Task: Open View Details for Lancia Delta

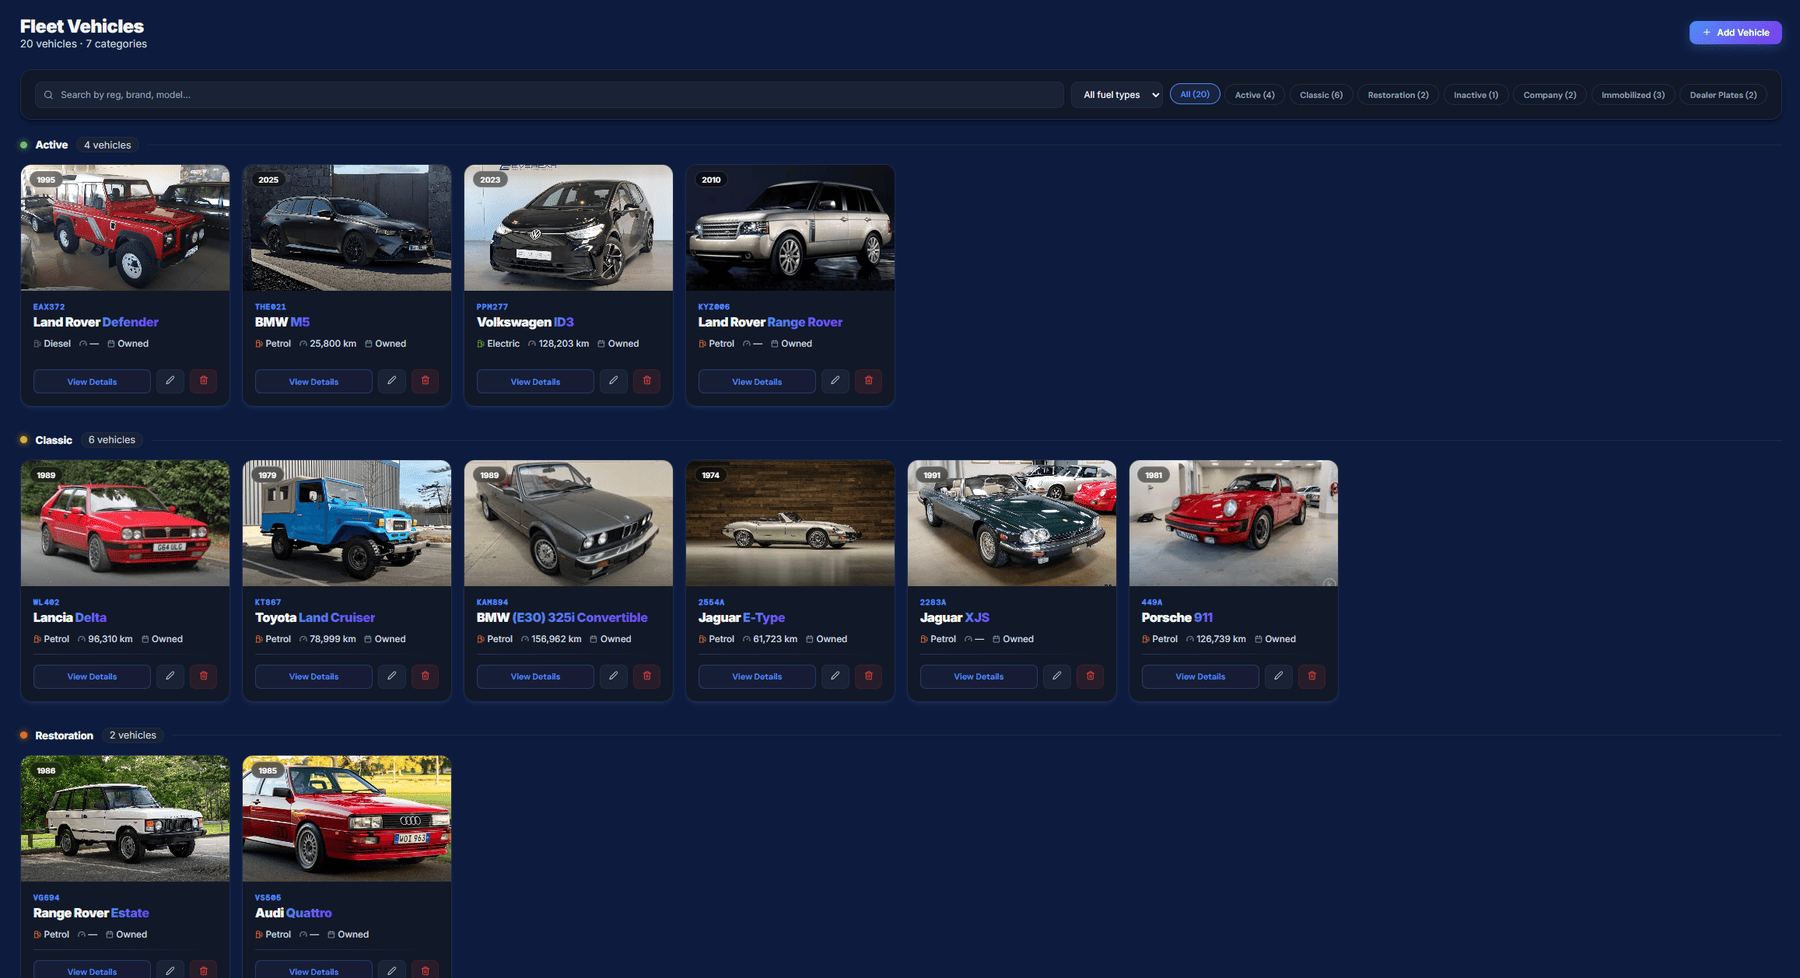Action: point(92,677)
